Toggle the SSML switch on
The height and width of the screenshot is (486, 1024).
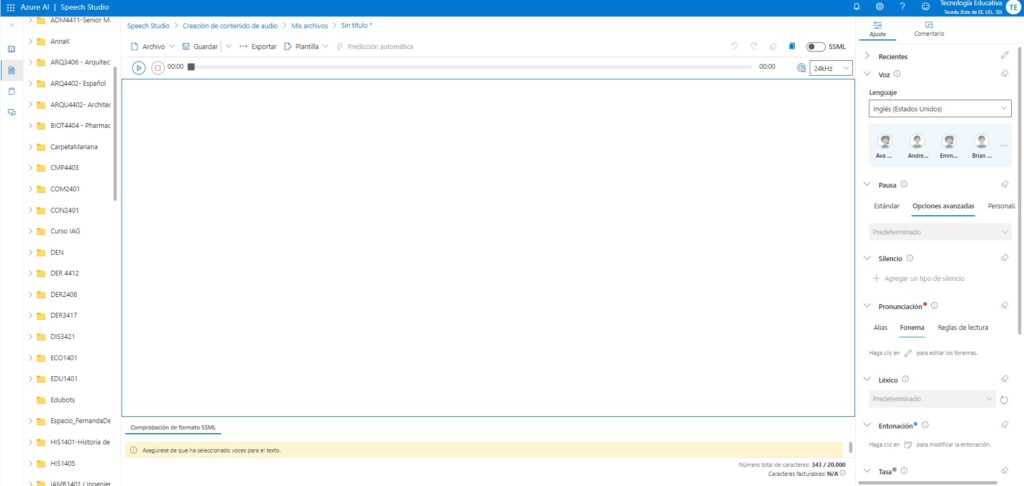pyautogui.click(x=815, y=46)
